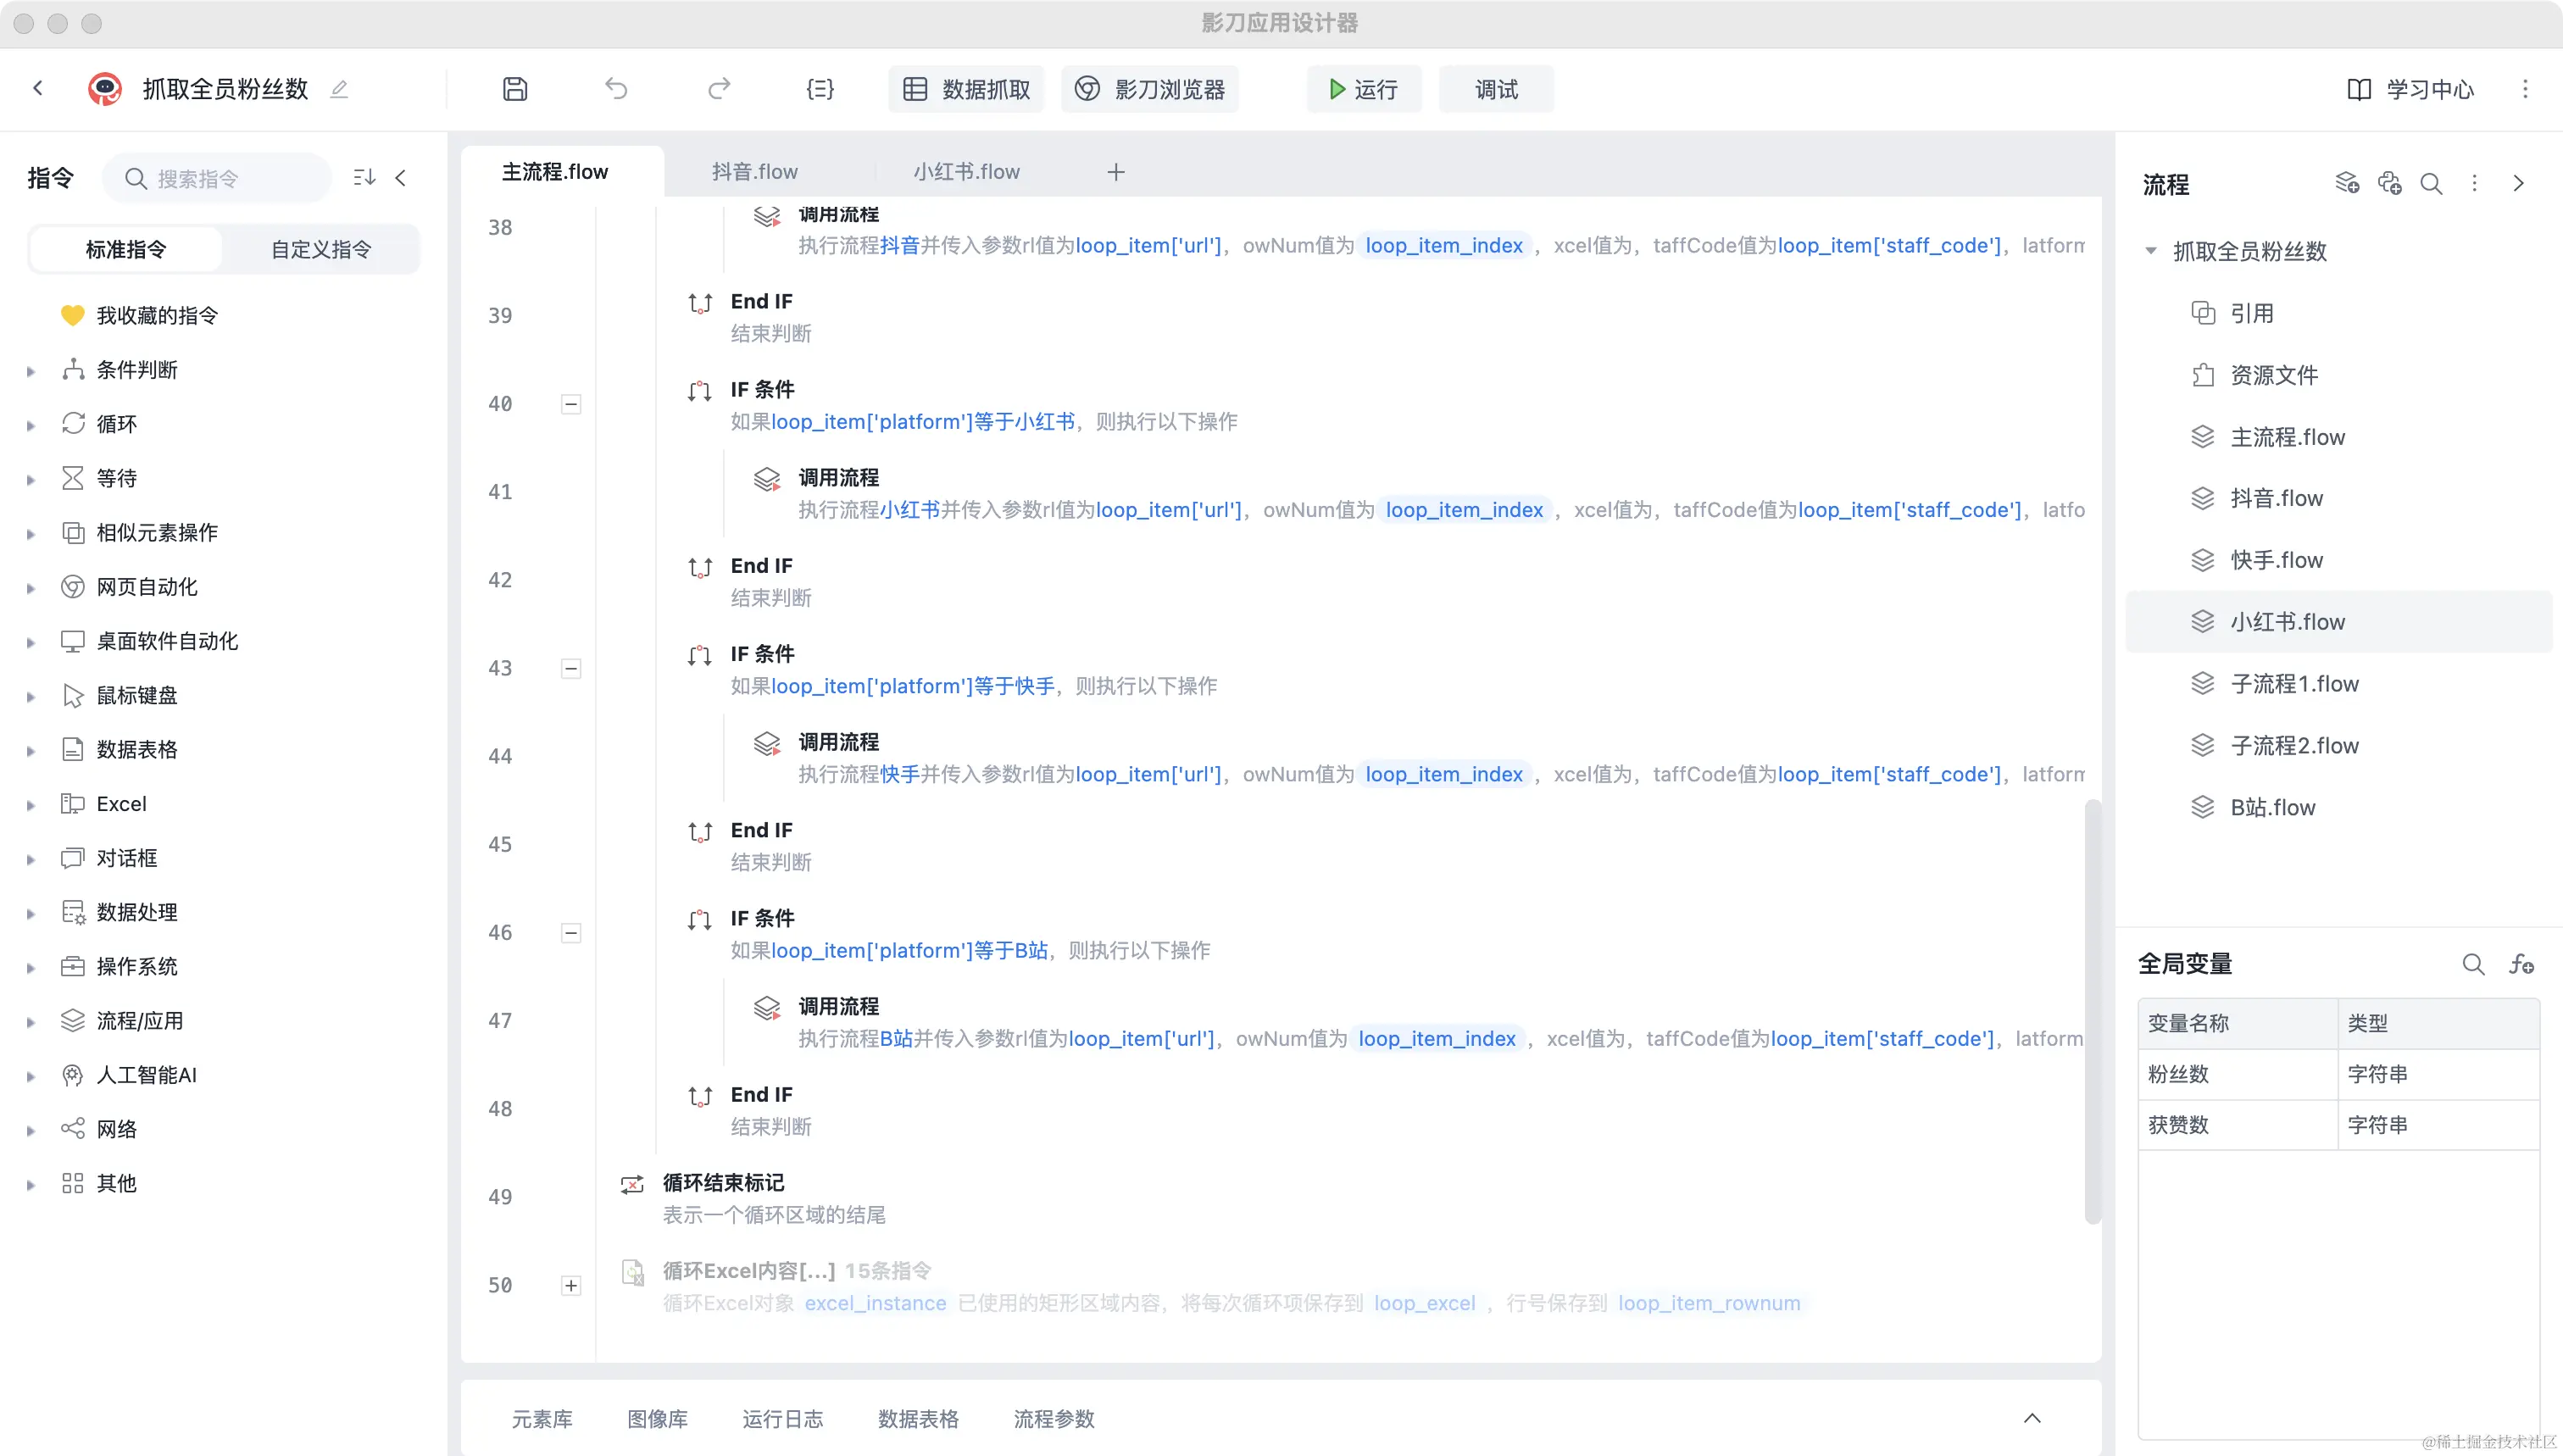Click the redo arrow icon

(x=719, y=89)
